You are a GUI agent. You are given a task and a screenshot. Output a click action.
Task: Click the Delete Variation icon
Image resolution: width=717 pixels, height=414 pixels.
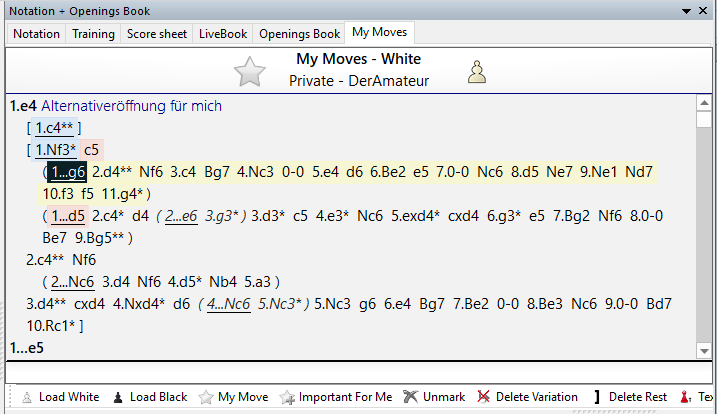(x=485, y=397)
